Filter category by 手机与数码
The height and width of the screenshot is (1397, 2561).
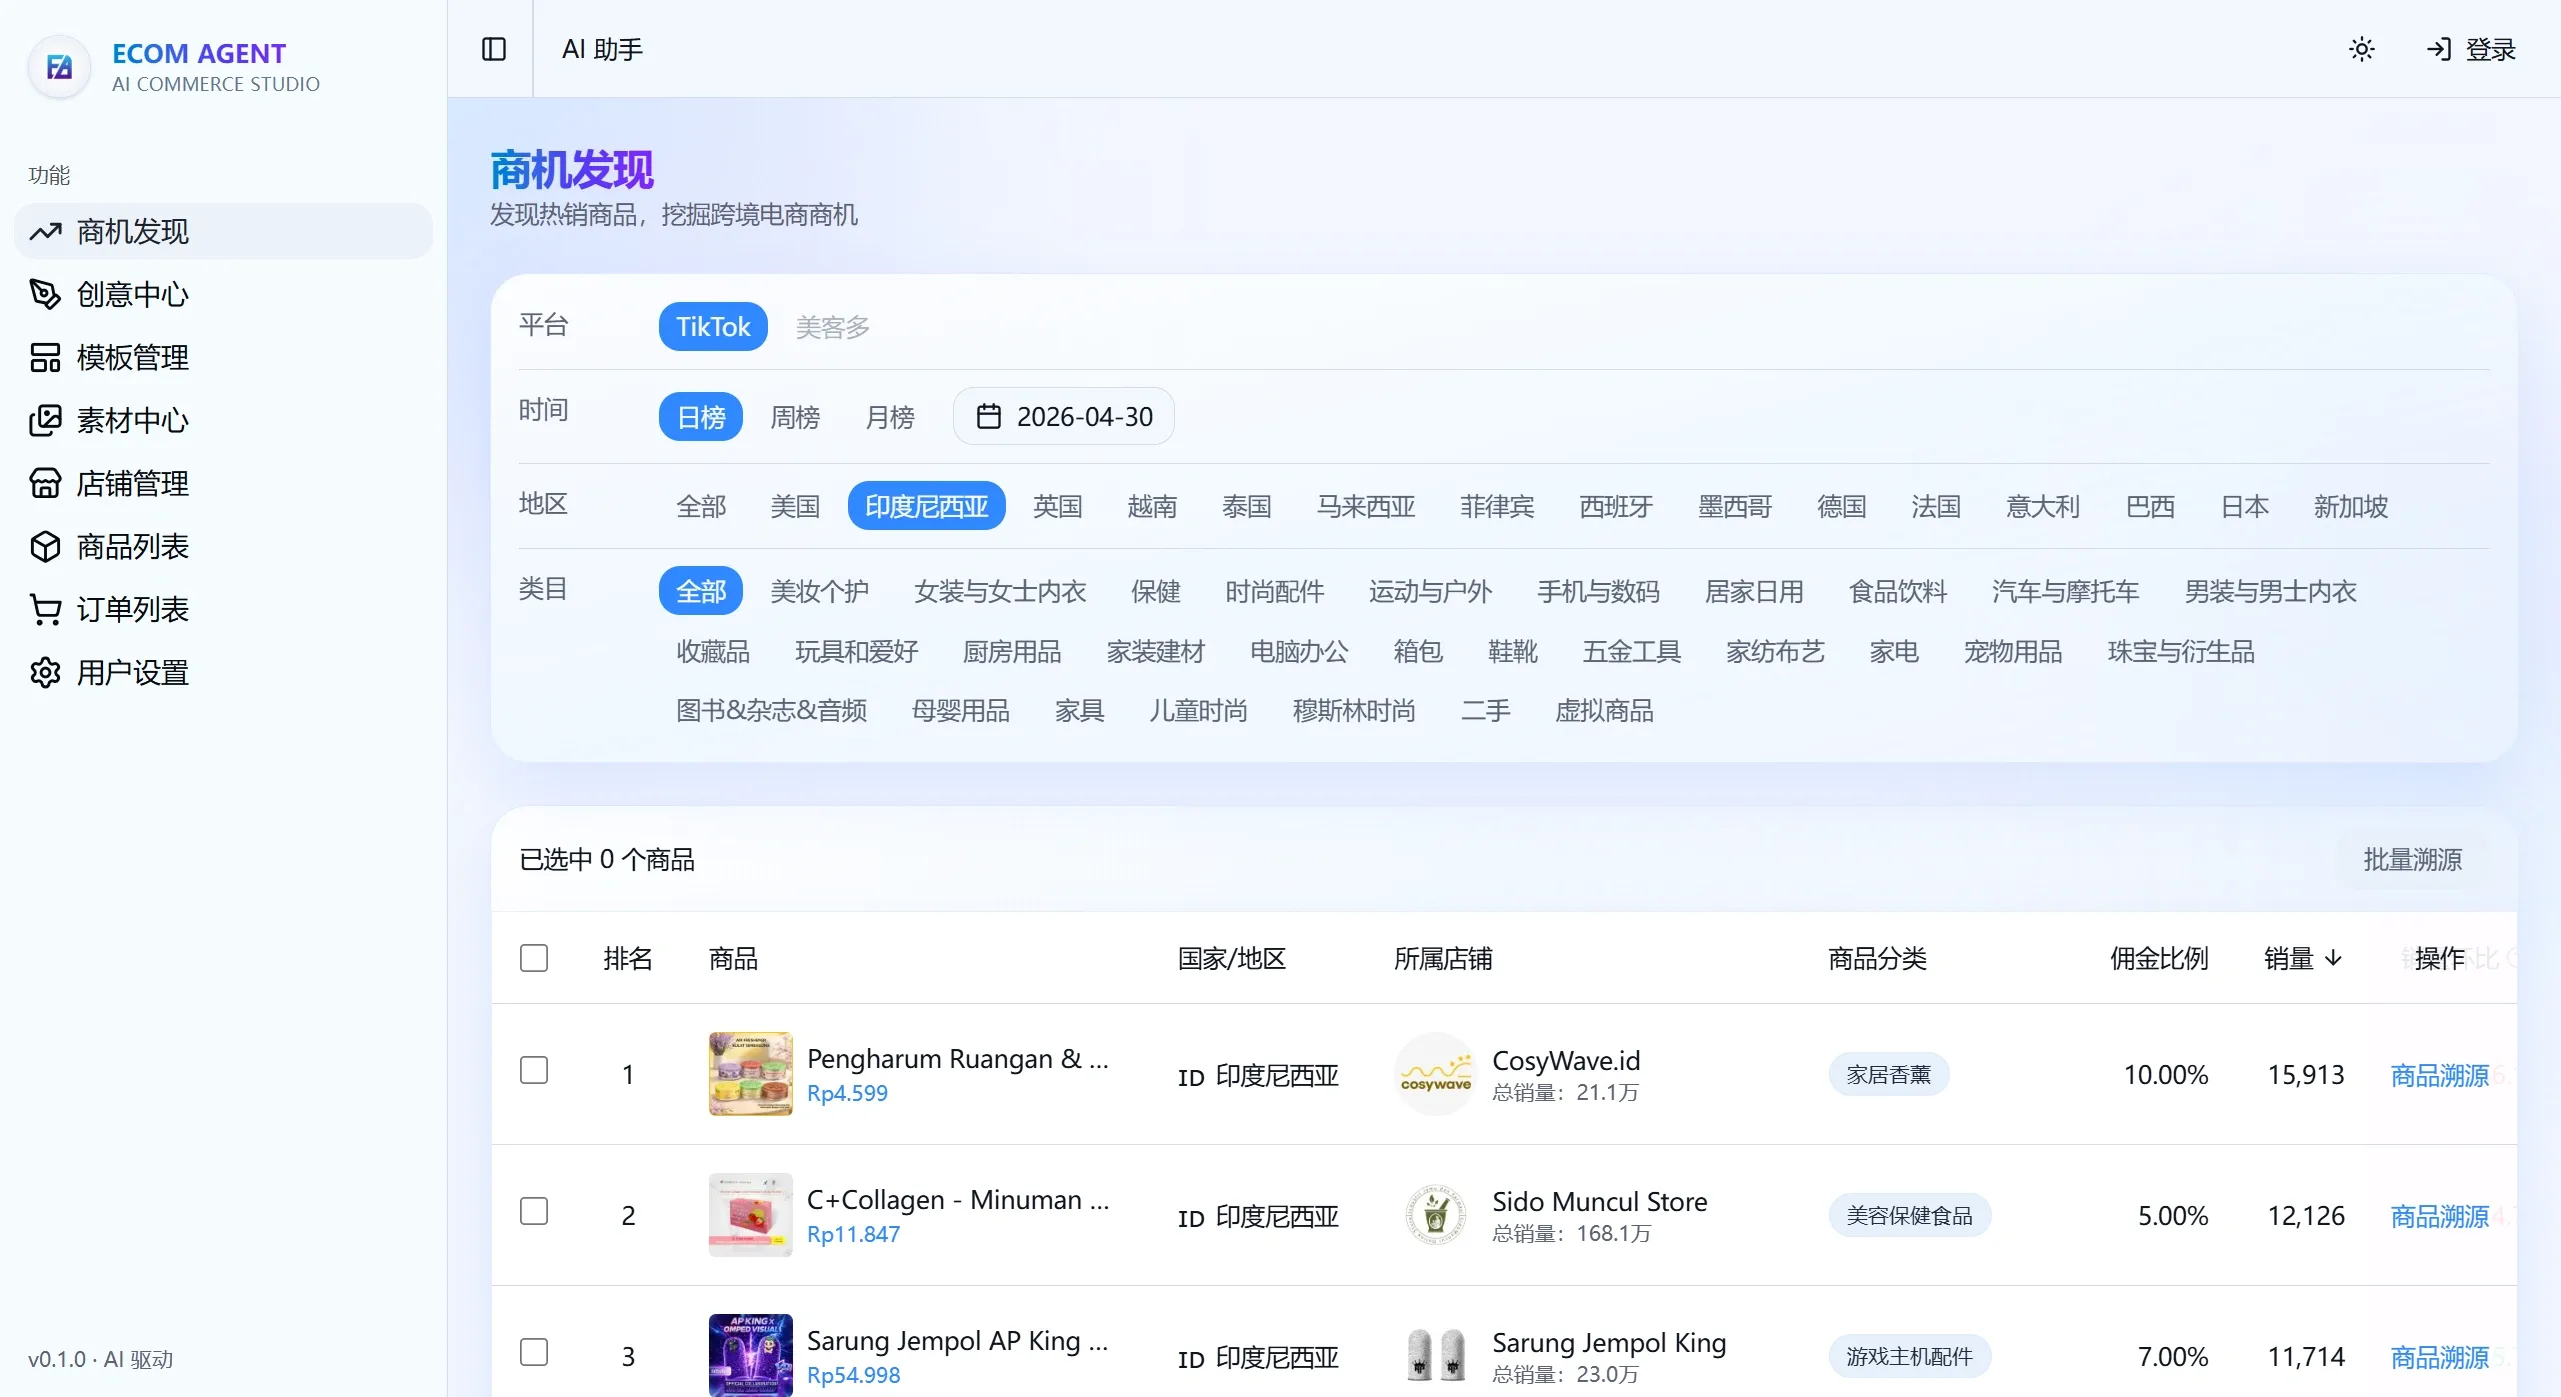point(1598,591)
